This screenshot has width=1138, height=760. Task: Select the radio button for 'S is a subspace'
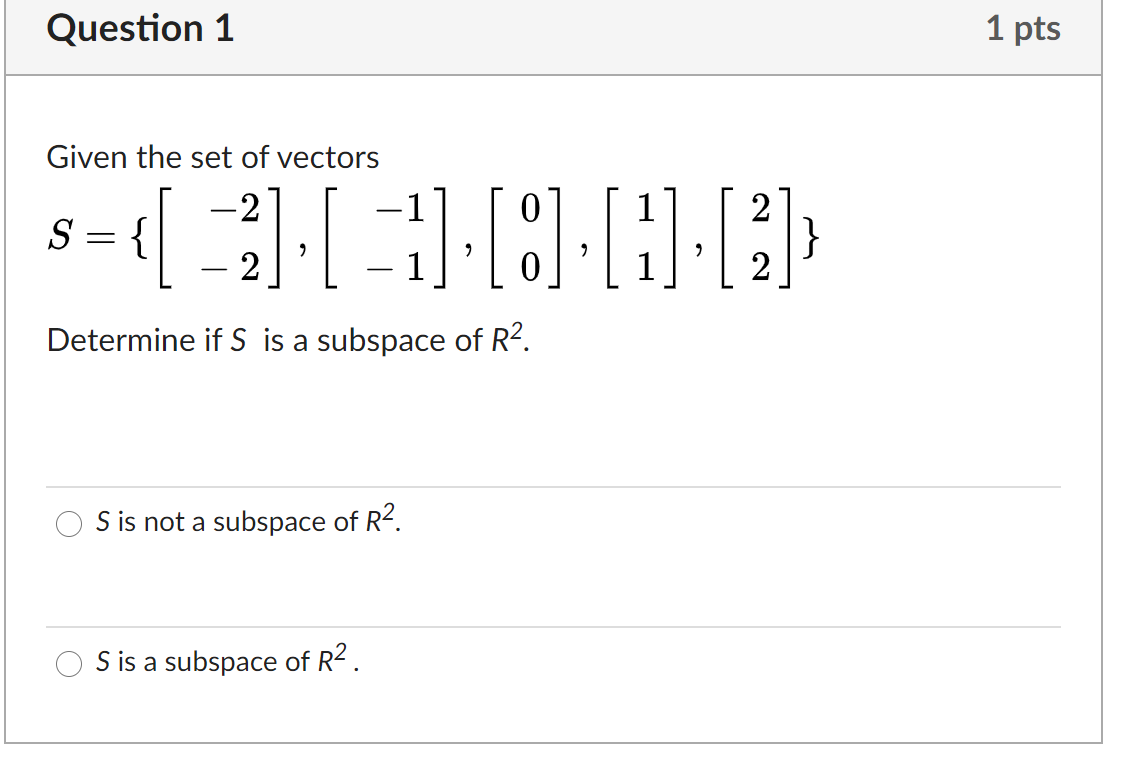(68, 662)
